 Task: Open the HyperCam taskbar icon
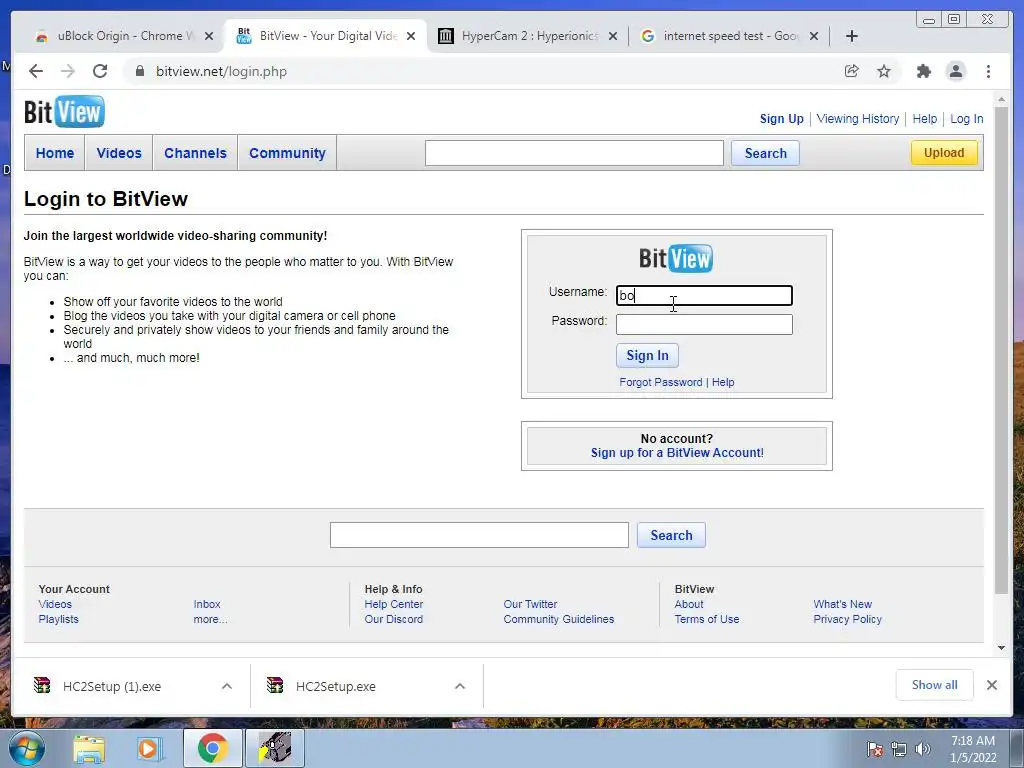(x=275, y=748)
